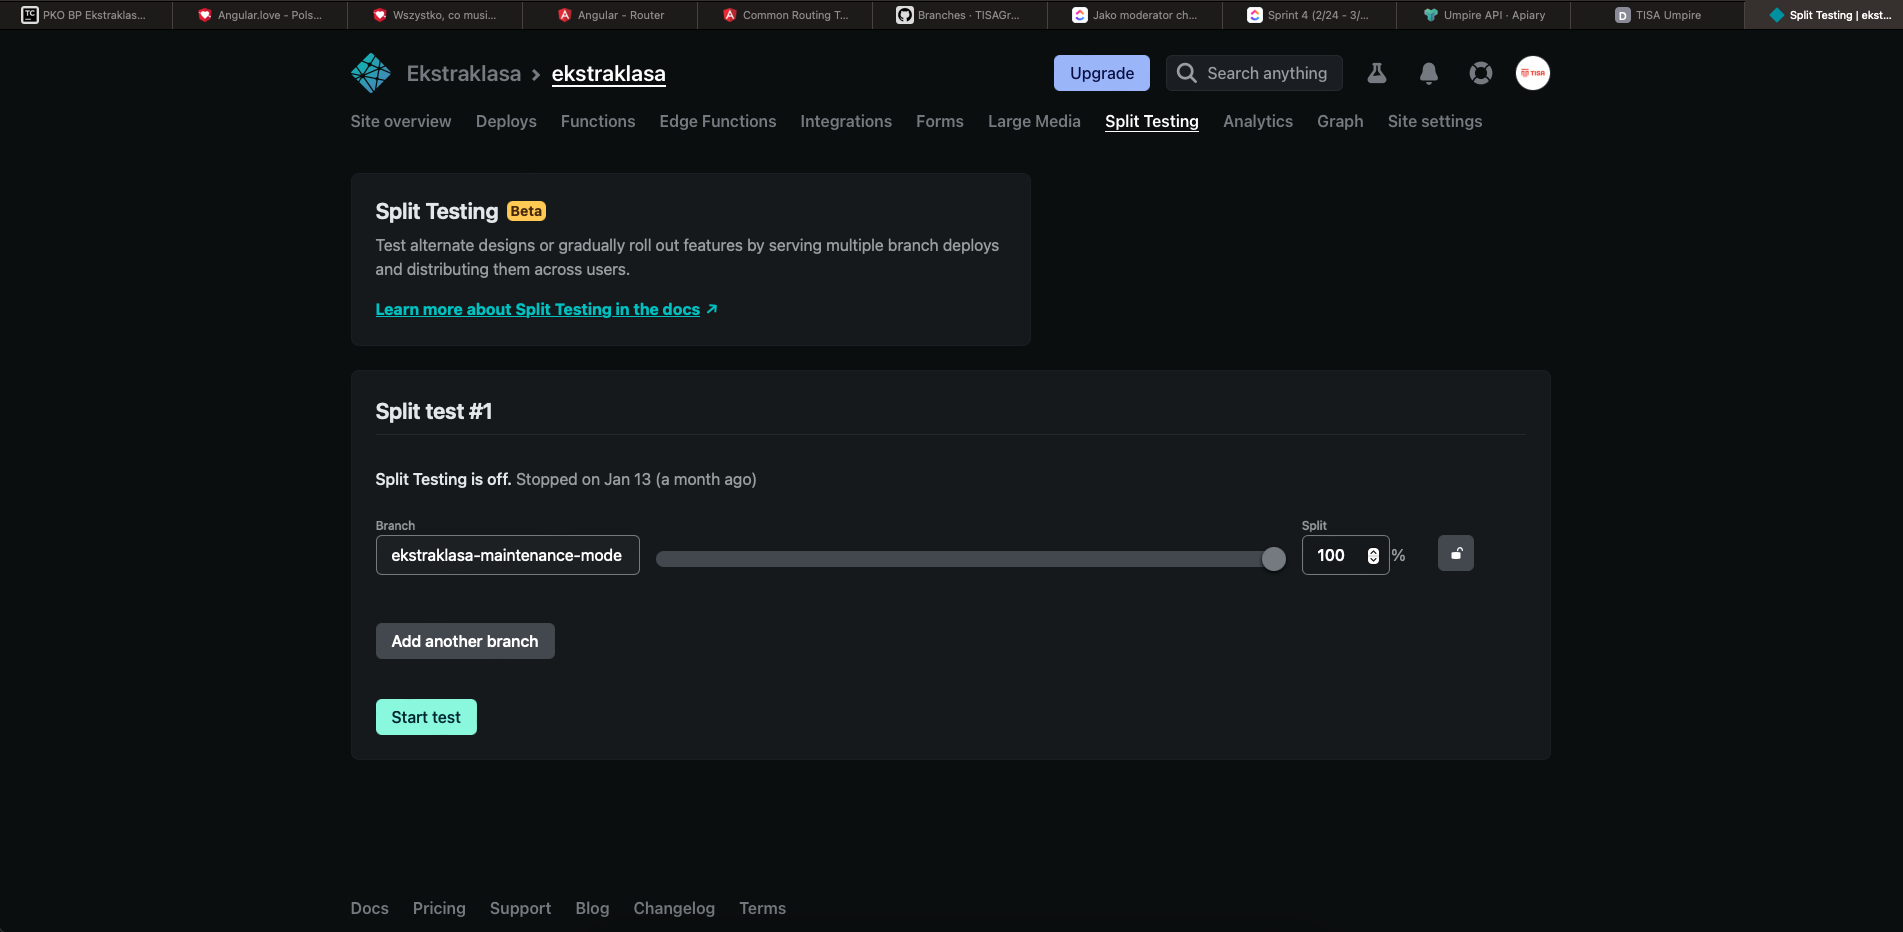Open the user avatar menu
The image size is (1903, 932).
[x=1533, y=73]
